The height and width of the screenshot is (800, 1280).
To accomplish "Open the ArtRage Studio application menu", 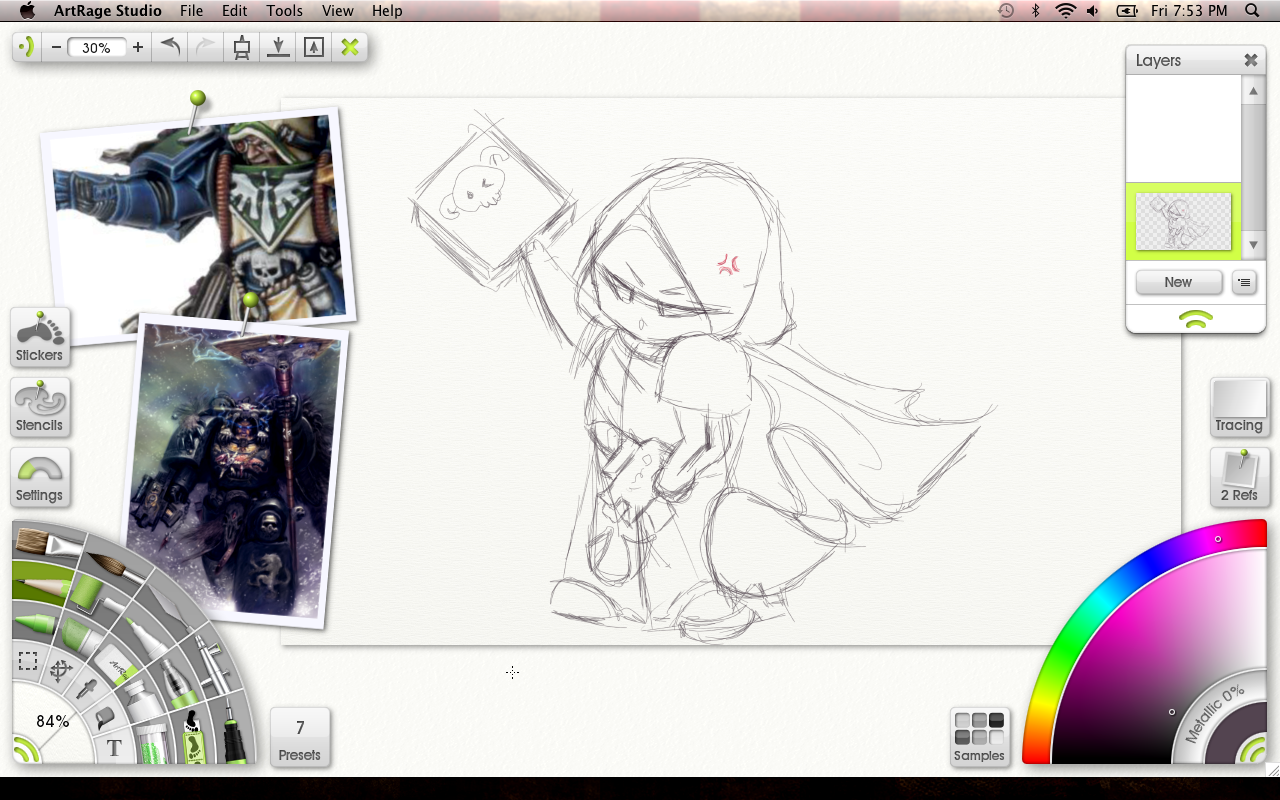I will click(x=108, y=11).
